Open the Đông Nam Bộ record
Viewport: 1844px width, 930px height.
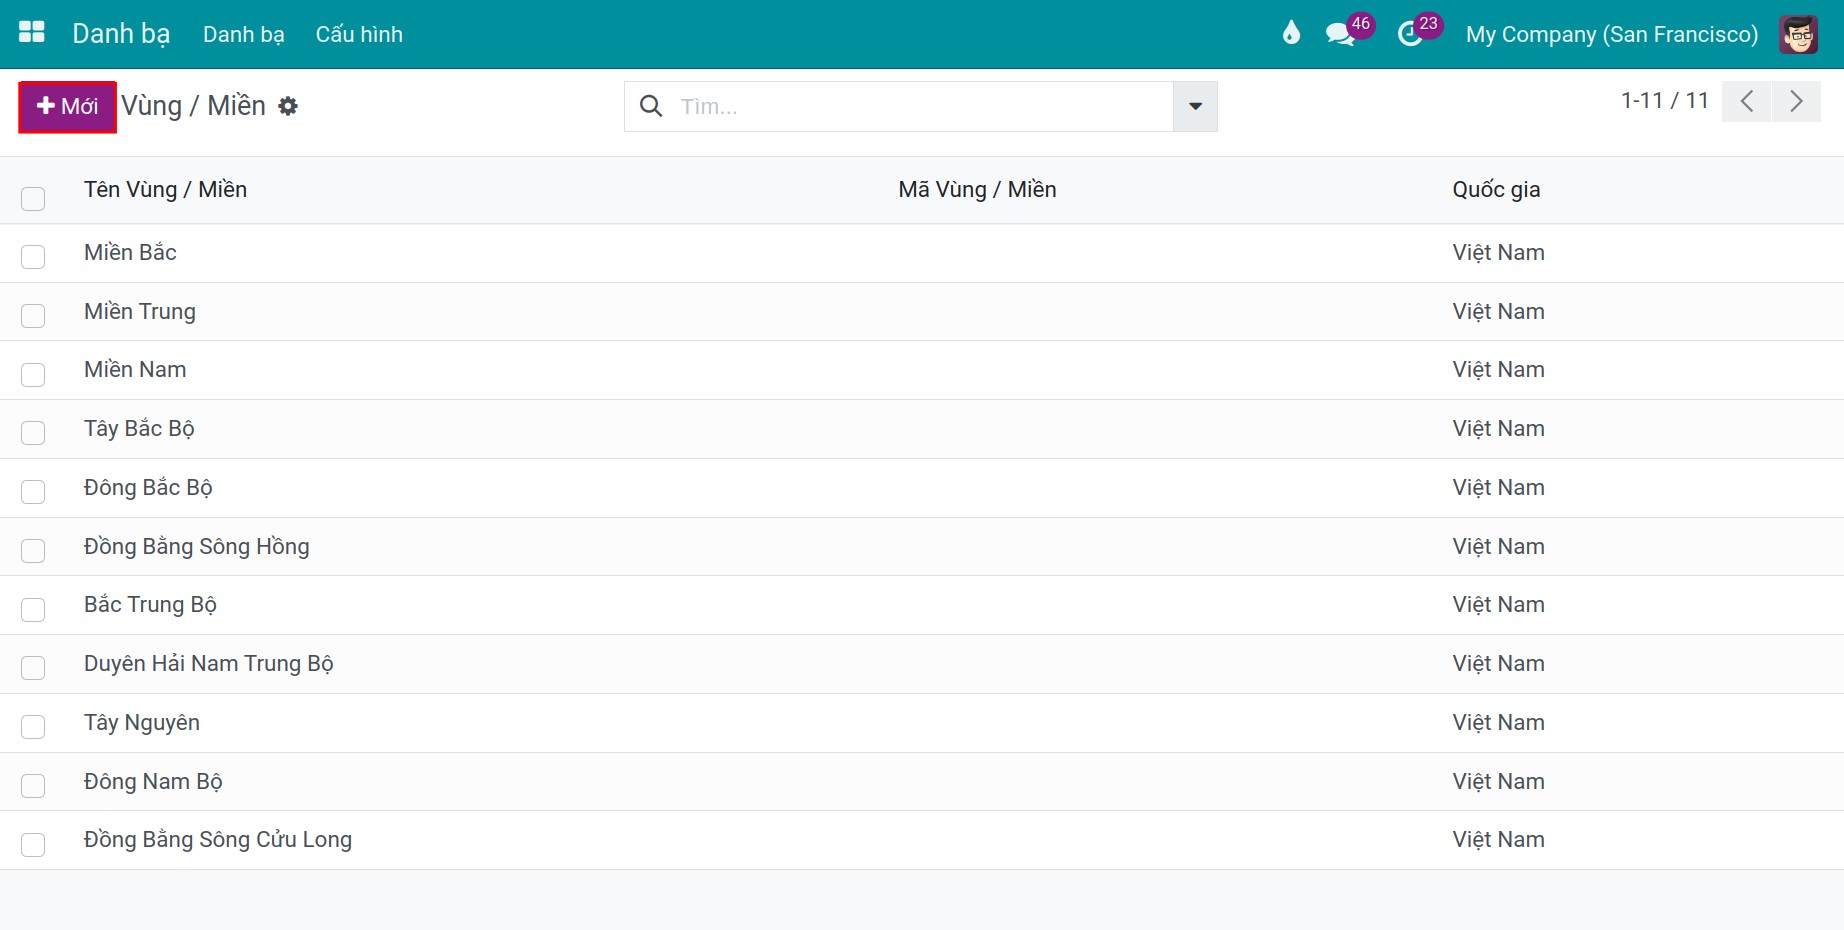pyautogui.click(x=153, y=781)
